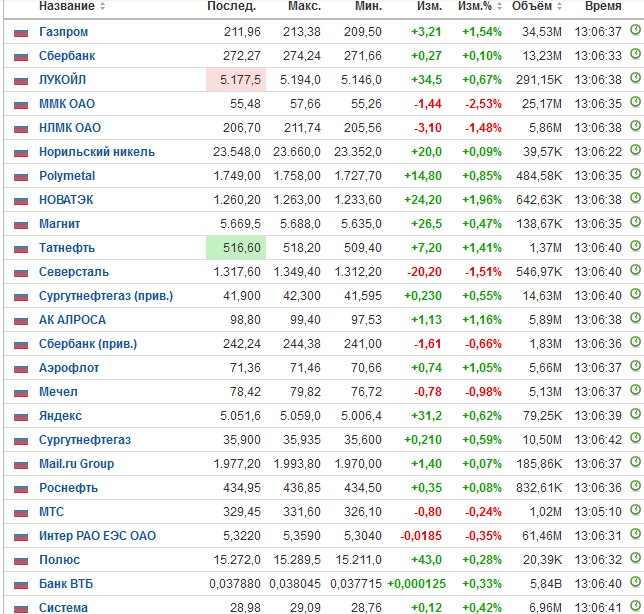Viewport: 644px width, 614px height.
Task: Open the Норильский никель link
Action: point(97,152)
